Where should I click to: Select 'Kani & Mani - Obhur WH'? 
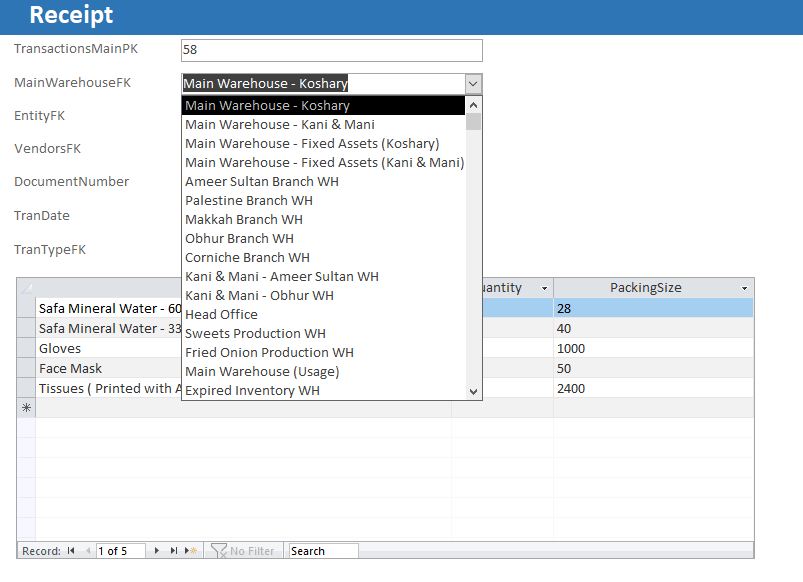click(x=324, y=295)
